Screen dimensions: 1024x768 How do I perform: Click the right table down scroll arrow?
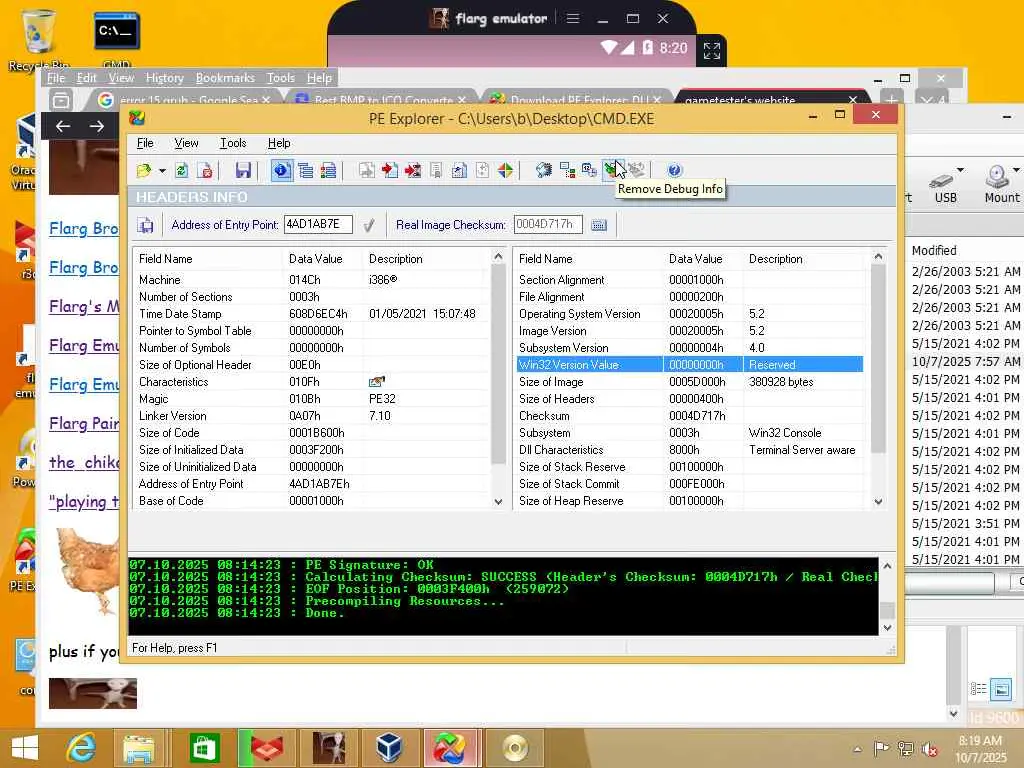point(878,502)
